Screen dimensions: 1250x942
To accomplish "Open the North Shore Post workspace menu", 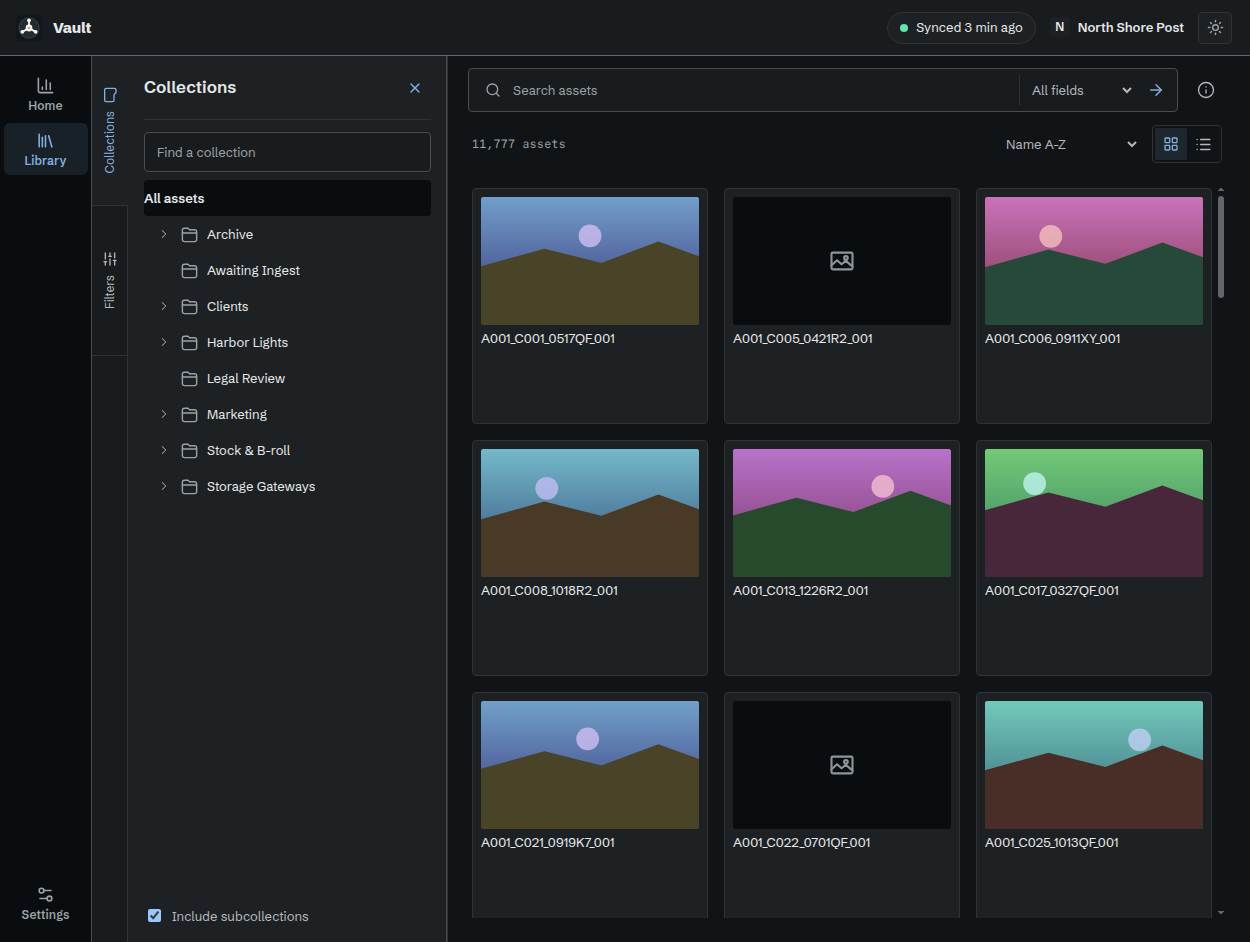I will (1118, 28).
